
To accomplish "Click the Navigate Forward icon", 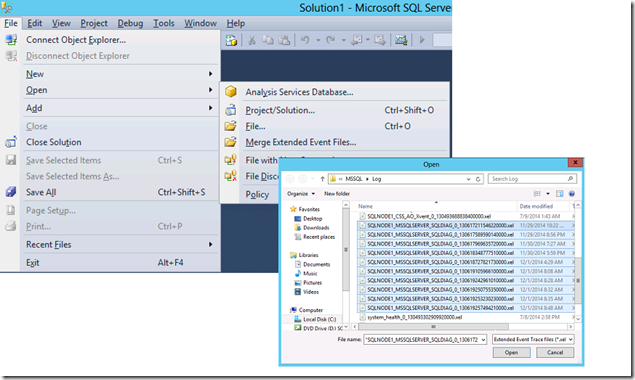I will tap(380, 40).
